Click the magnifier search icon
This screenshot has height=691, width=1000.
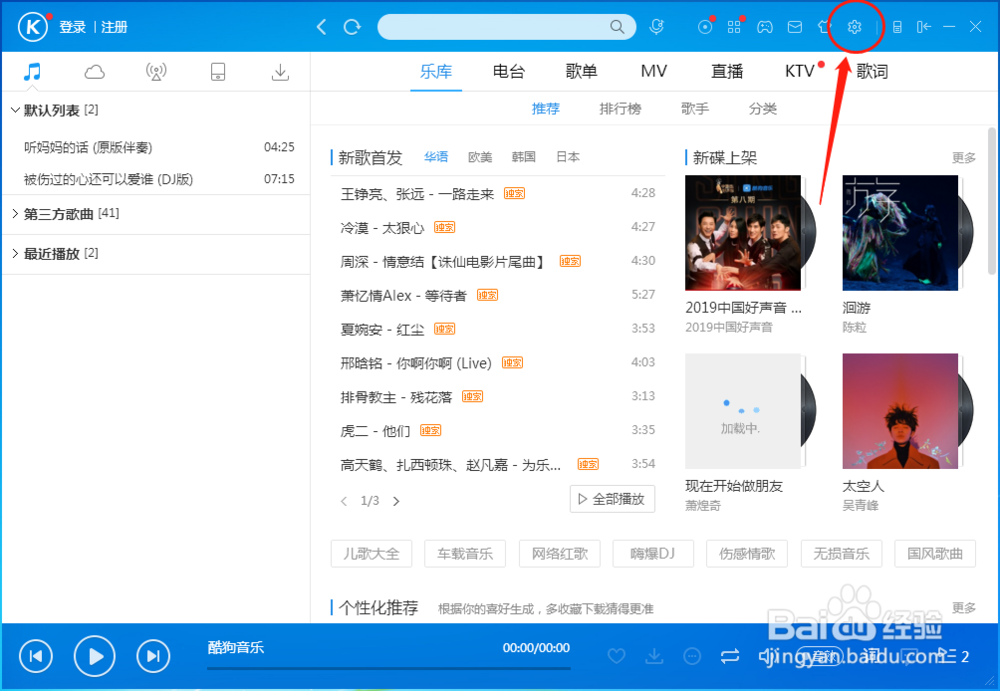[617, 27]
